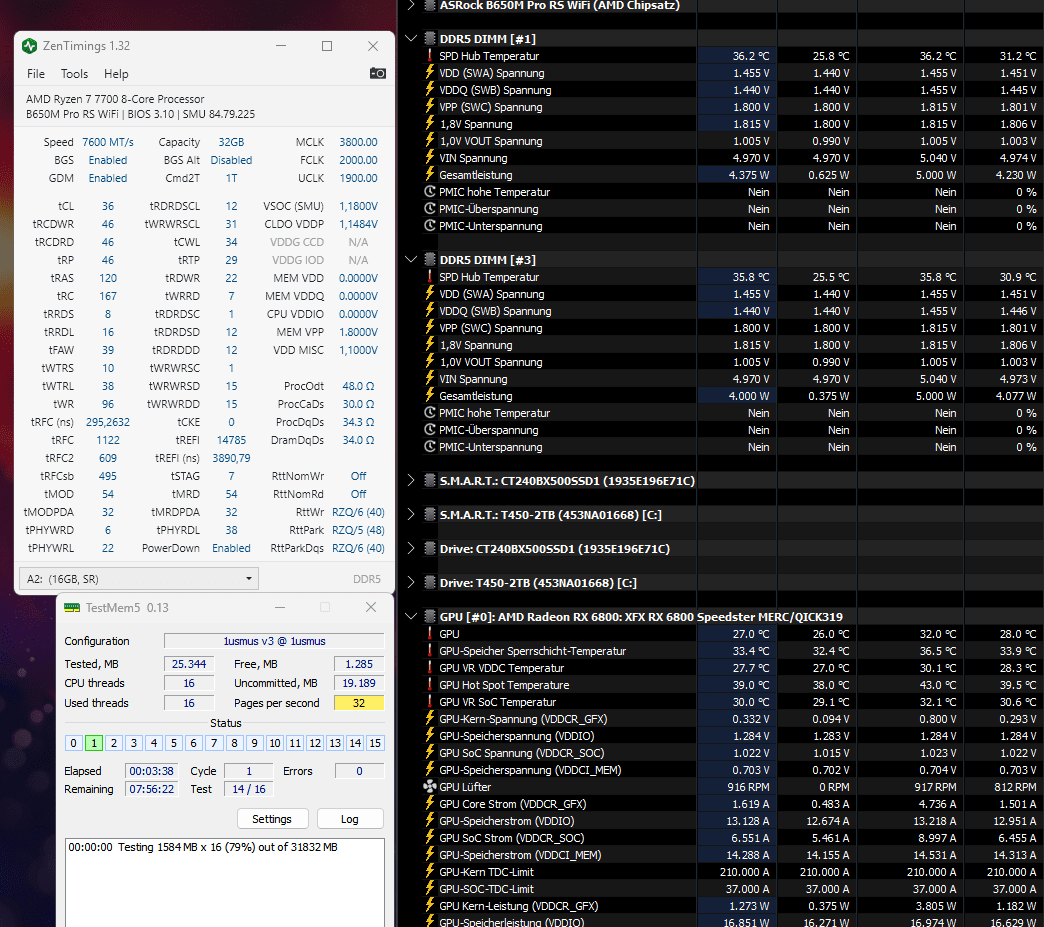Open the File menu in ZenTimings
This screenshot has width=1044, height=927.
coord(36,74)
